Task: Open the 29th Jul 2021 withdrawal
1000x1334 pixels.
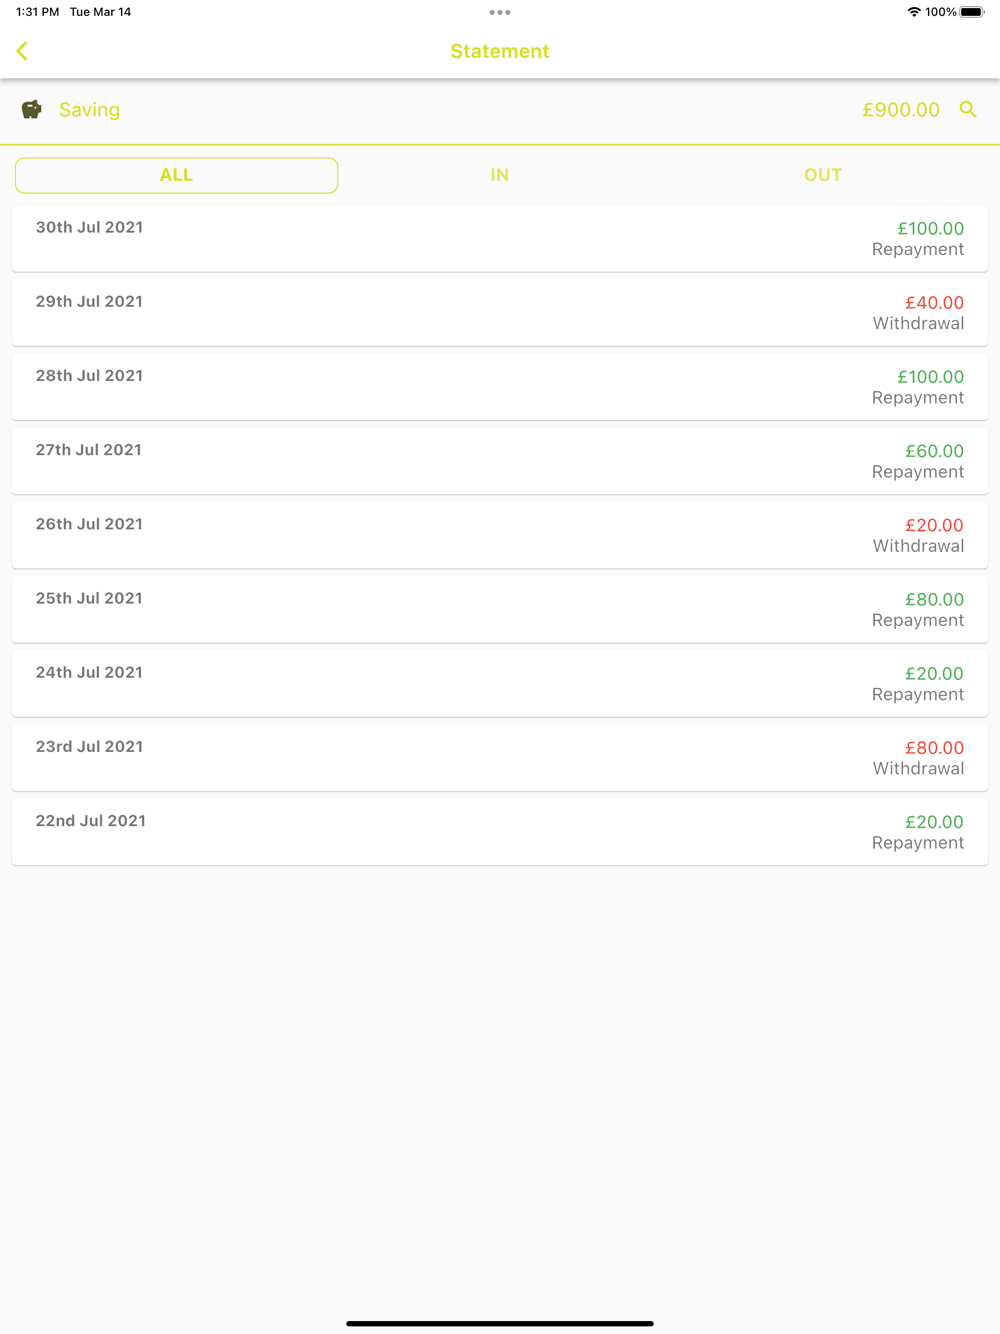Action: pos(499,313)
